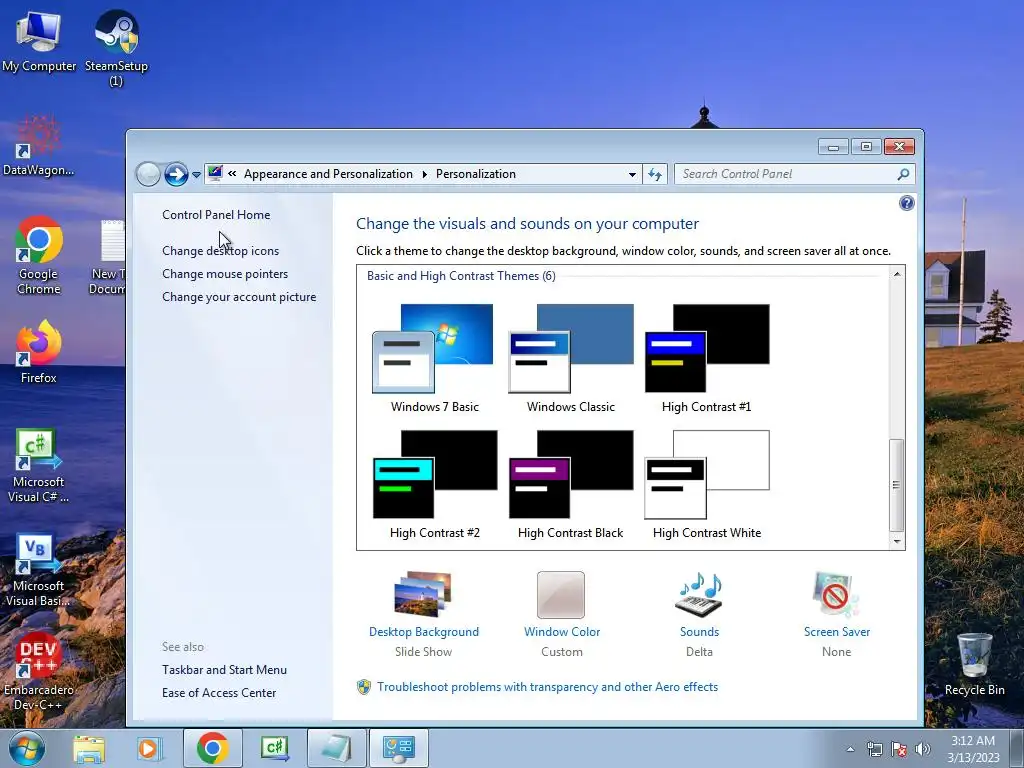1024x768 pixels.
Task: Select the Firefox desktop shortcut
Action: [39, 352]
